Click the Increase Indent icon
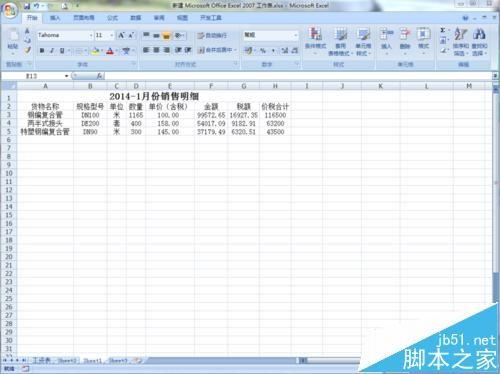500x374 pixels. (x=188, y=50)
